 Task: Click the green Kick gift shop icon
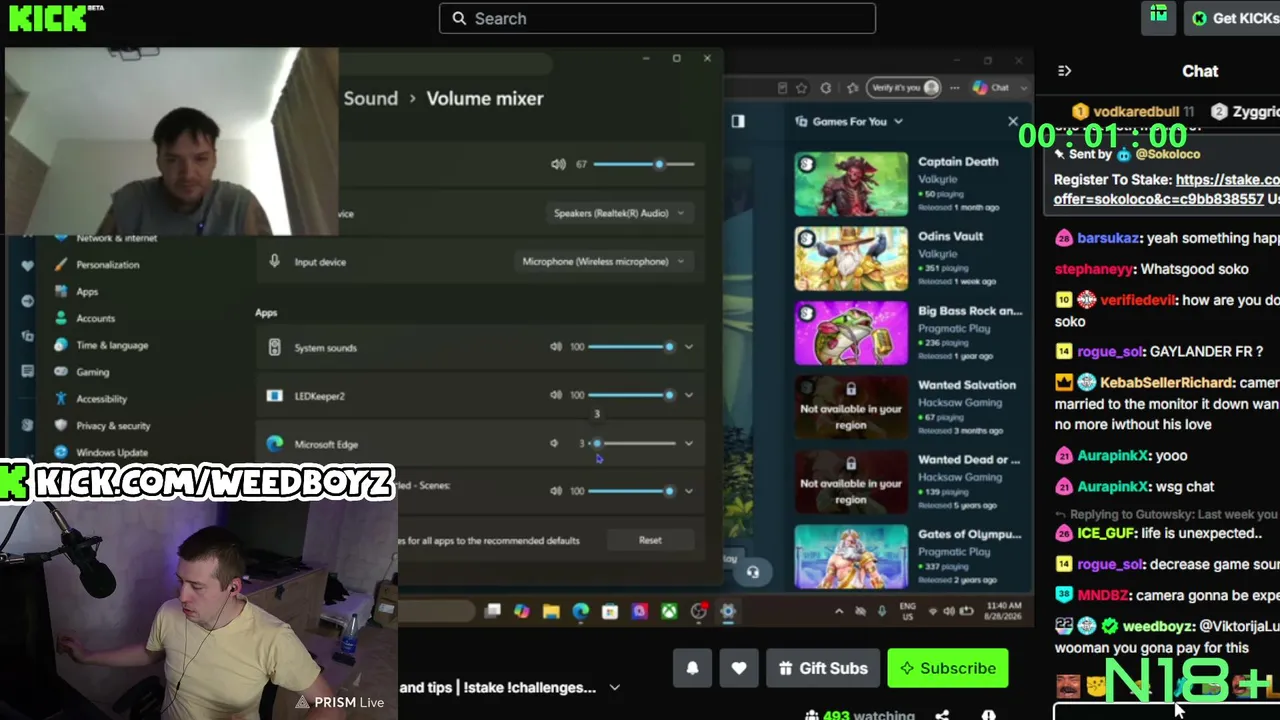[1158, 17]
